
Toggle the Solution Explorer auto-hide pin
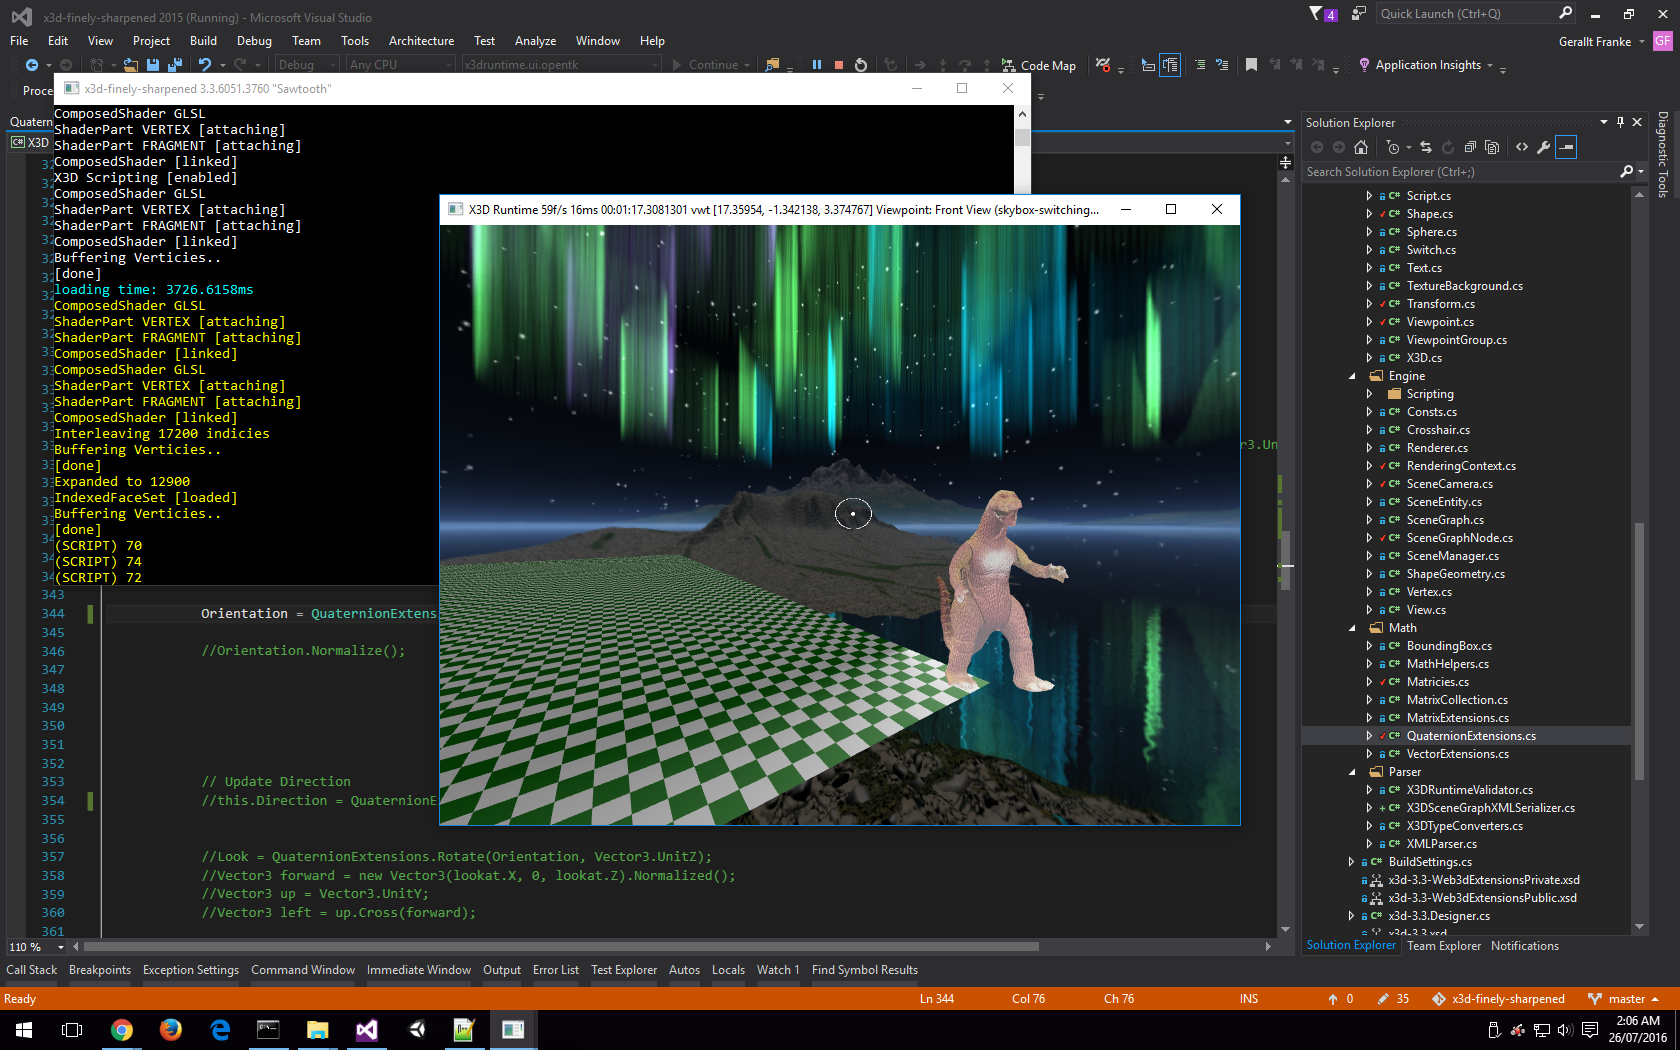(x=1620, y=122)
